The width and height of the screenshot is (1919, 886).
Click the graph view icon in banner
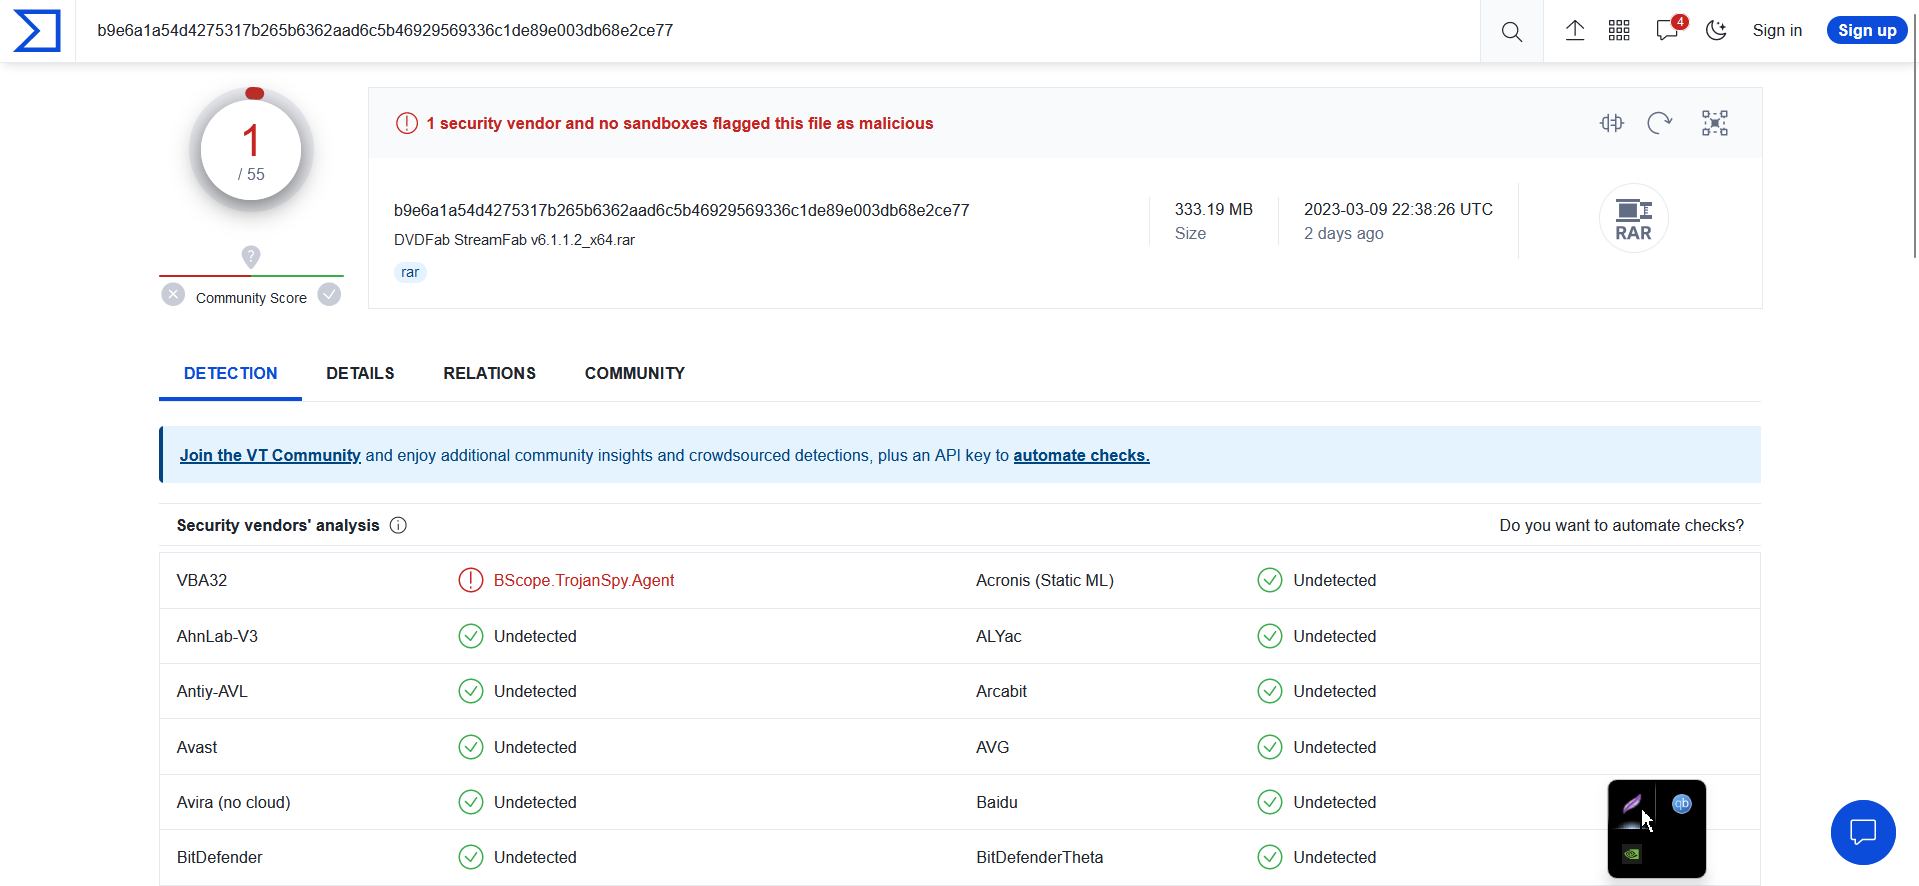pyautogui.click(x=1715, y=123)
